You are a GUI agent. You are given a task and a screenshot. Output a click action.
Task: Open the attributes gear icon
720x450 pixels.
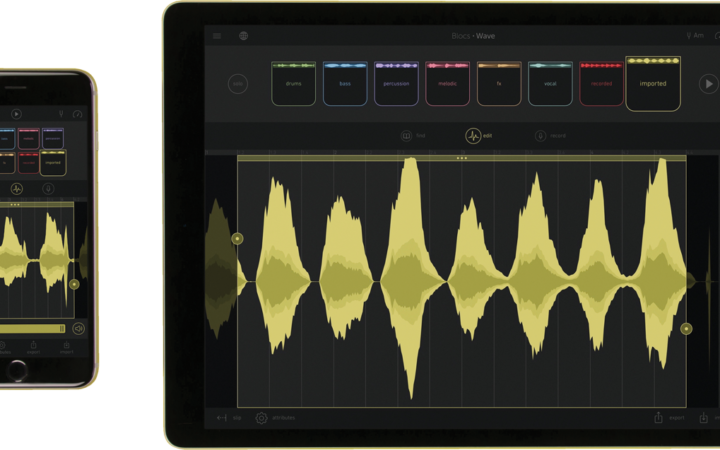point(261,418)
